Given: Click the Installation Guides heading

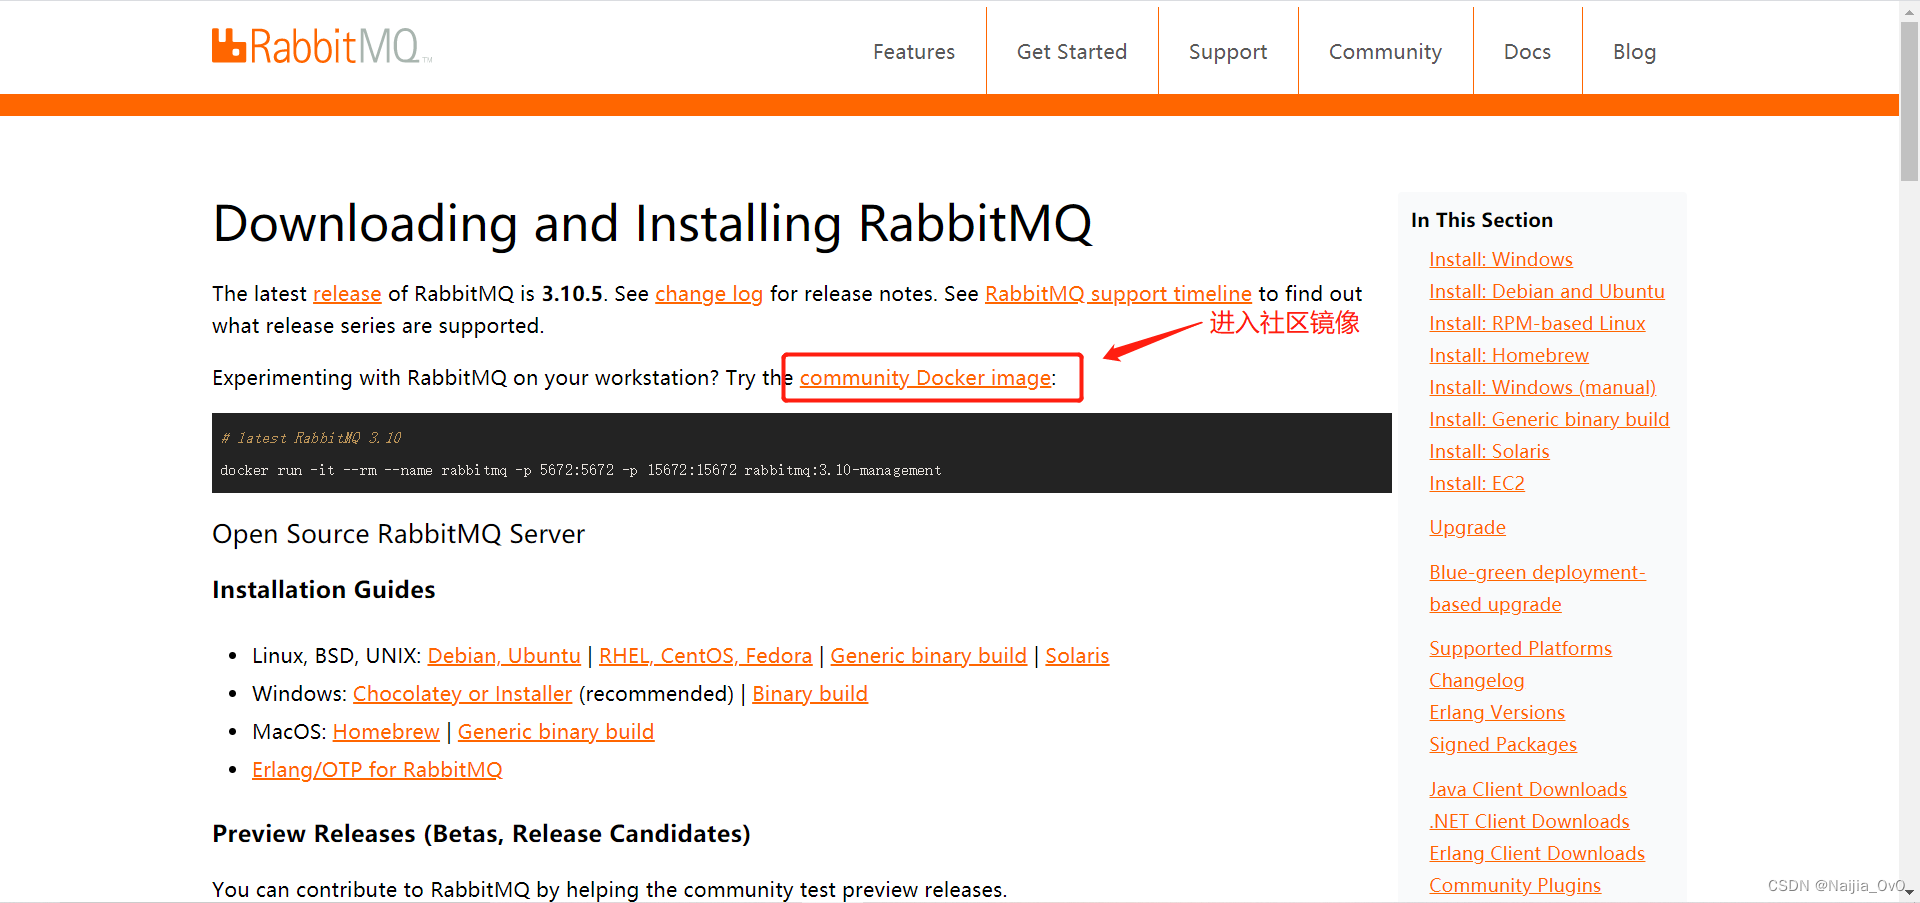Looking at the screenshot, I should (323, 590).
